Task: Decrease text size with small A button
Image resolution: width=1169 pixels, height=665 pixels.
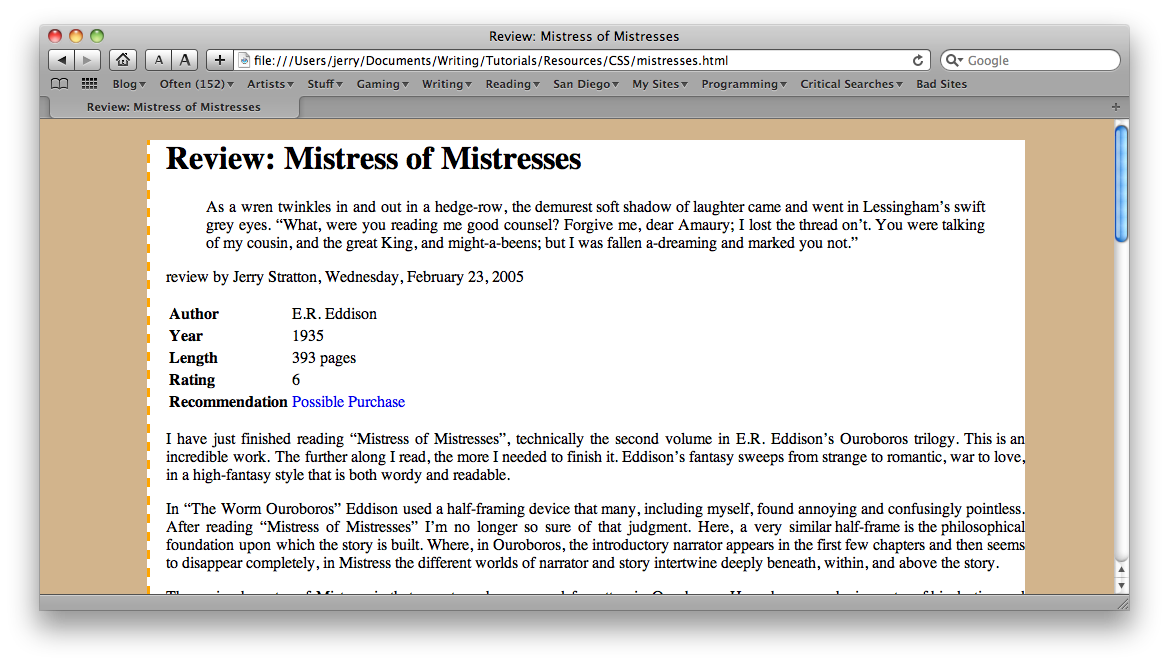Action: 159,60
